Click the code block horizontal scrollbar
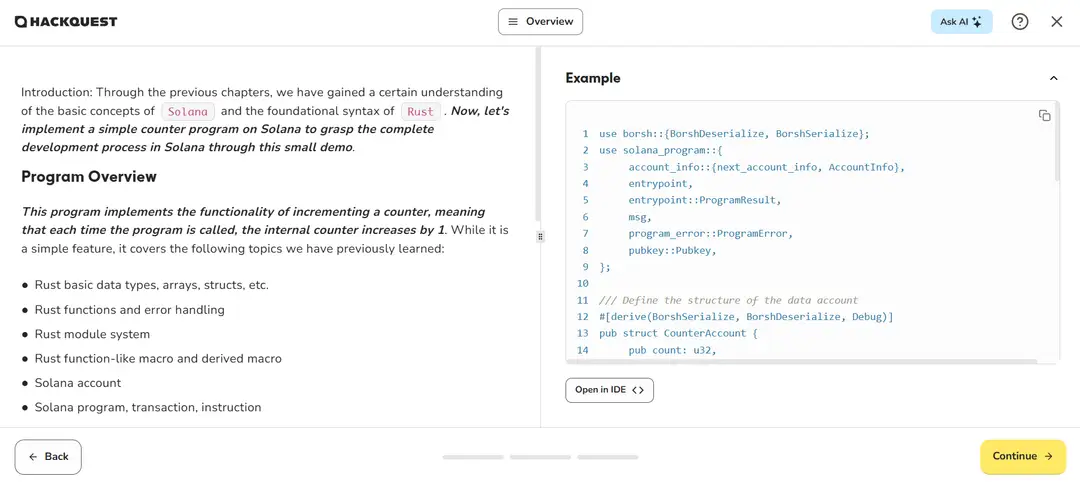Viewport: 1080px width, 482px height. point(802,361)
